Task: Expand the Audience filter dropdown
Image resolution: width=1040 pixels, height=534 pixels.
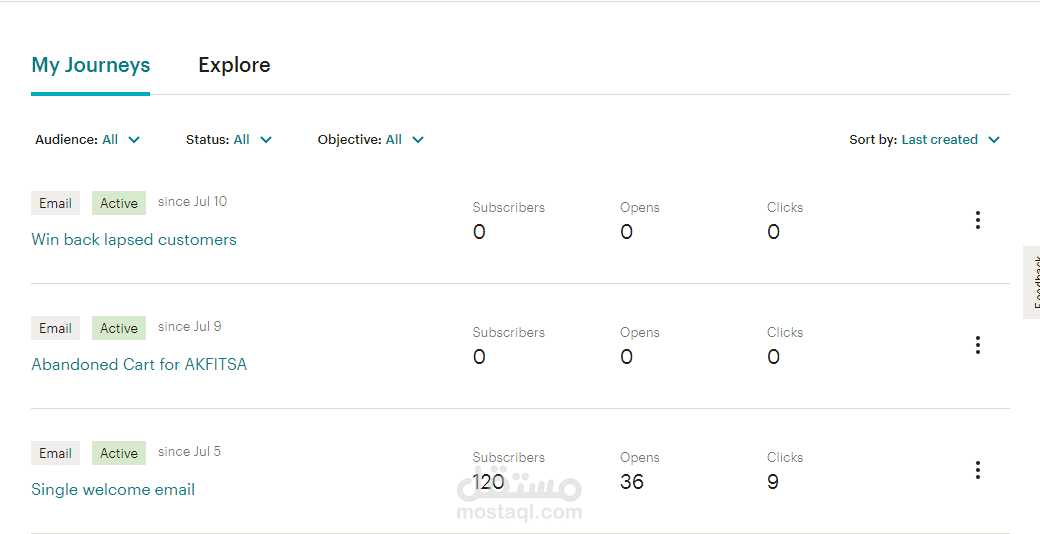Action: pyautogui.click(x=88, y=140)
